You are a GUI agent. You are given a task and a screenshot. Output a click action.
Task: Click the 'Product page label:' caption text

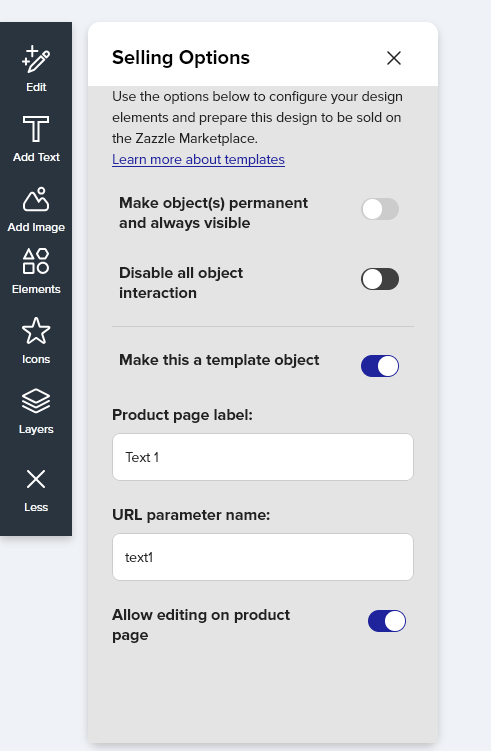182,415
